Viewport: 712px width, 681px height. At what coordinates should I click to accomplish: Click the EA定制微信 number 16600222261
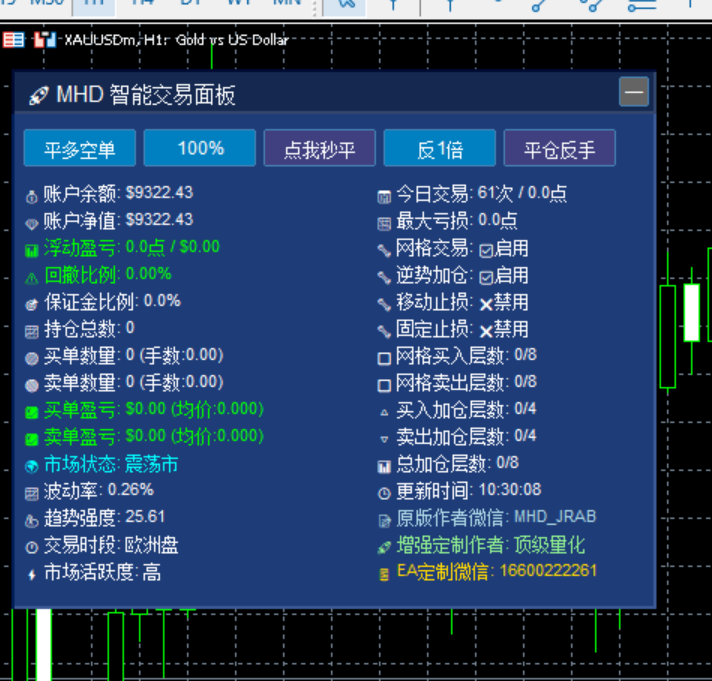(x=548, y=571)
